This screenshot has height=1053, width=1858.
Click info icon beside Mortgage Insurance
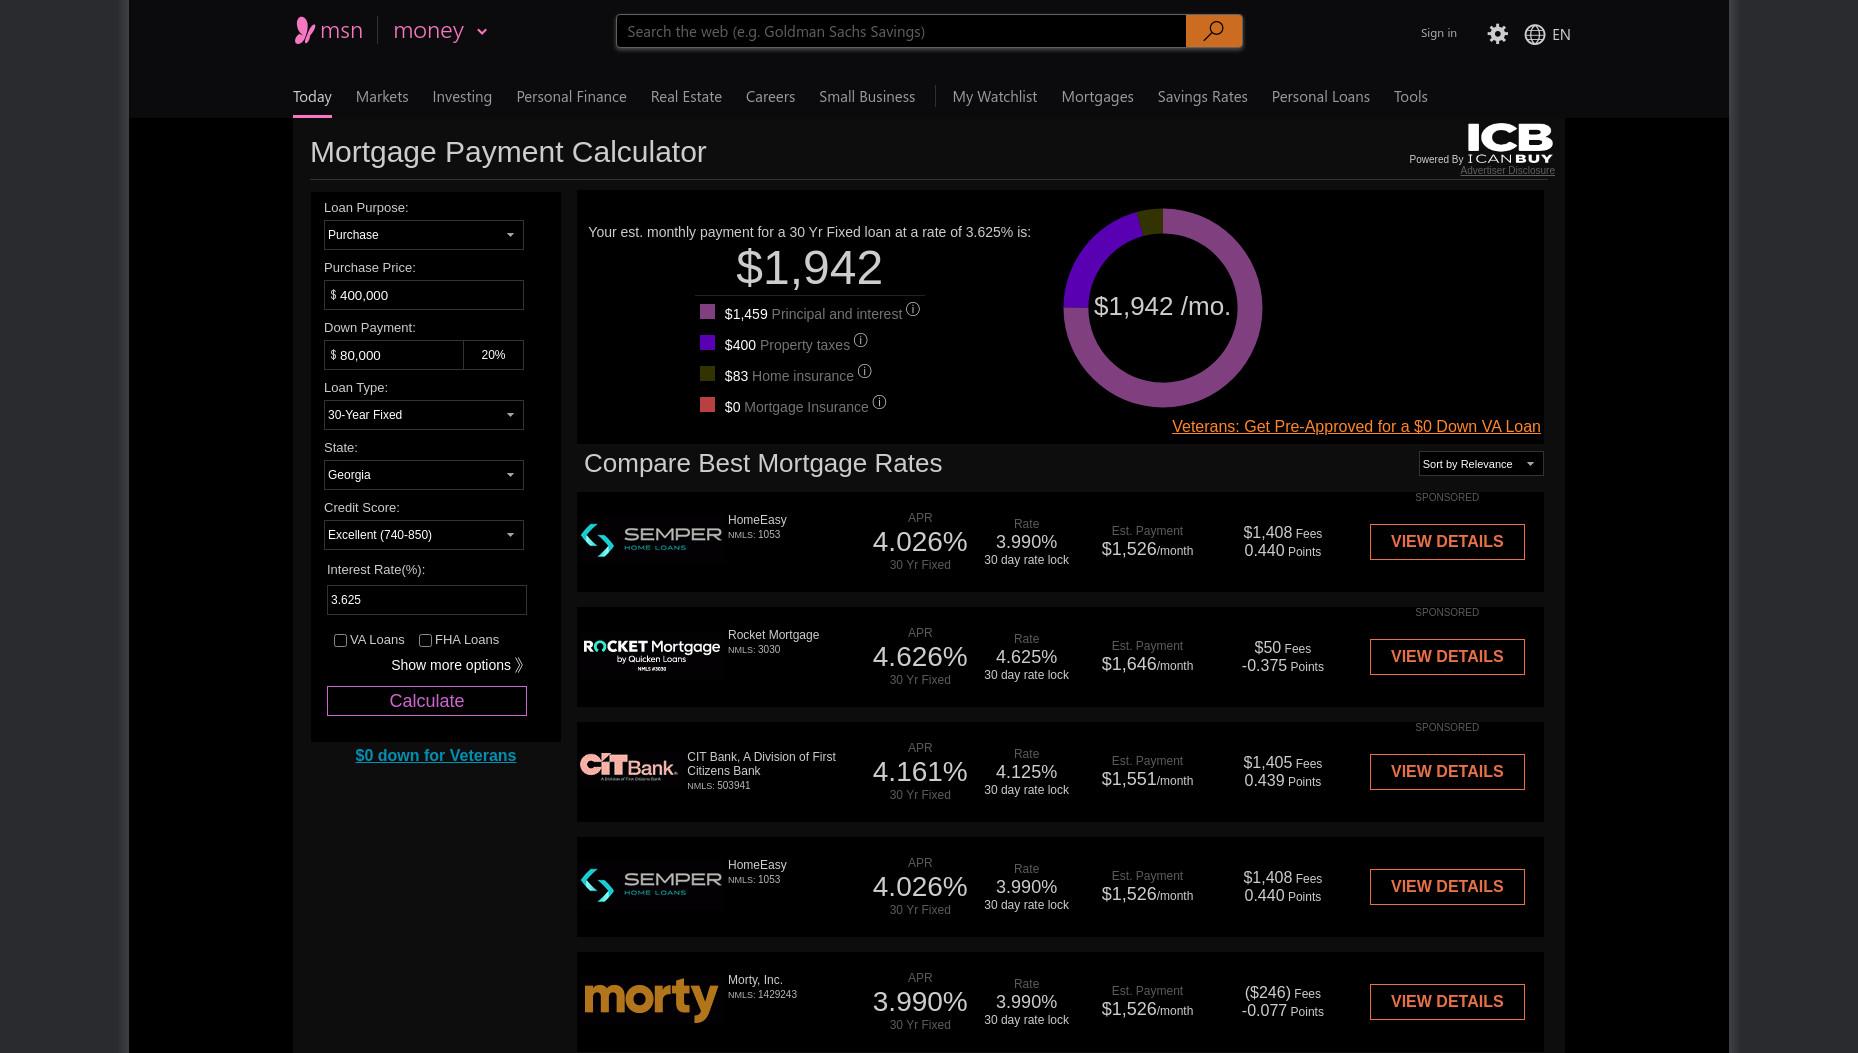tap(879, 403)
